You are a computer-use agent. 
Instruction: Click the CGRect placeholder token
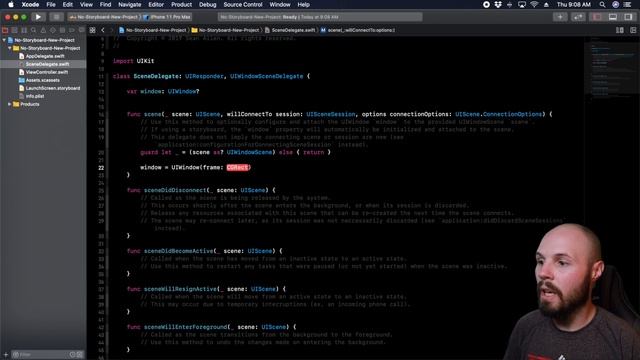[x=238, y=167]
